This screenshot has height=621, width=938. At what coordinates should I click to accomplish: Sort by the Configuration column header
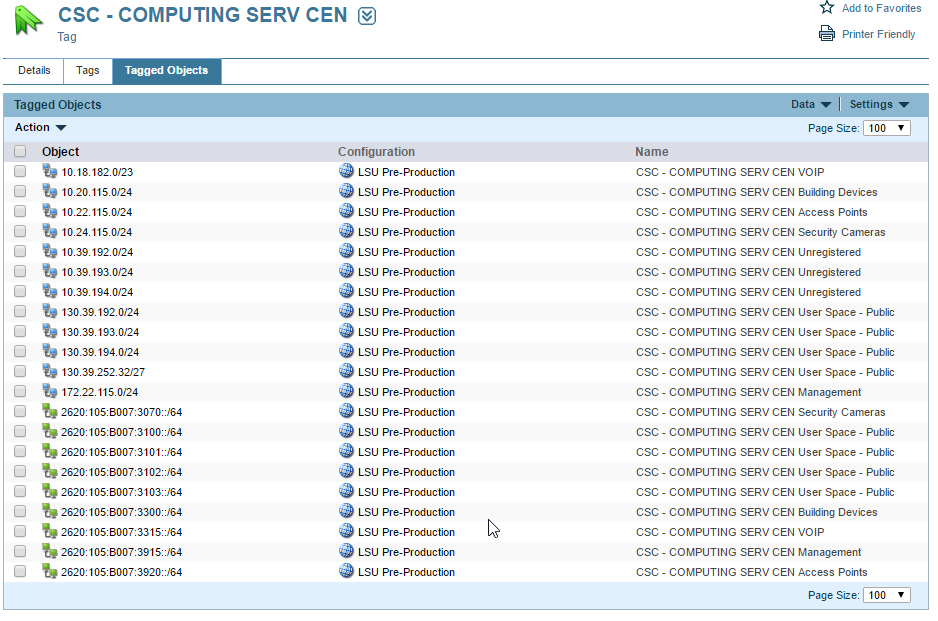coord(376,152)
